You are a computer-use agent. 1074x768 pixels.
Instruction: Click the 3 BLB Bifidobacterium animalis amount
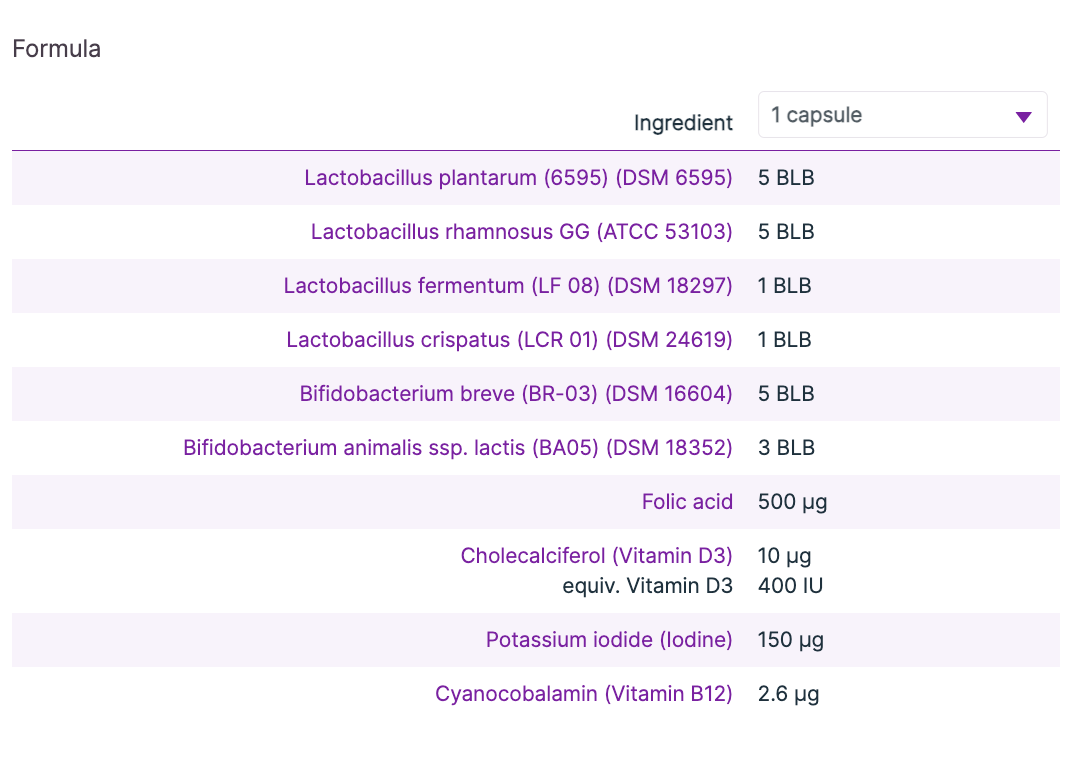coord(786,448)
